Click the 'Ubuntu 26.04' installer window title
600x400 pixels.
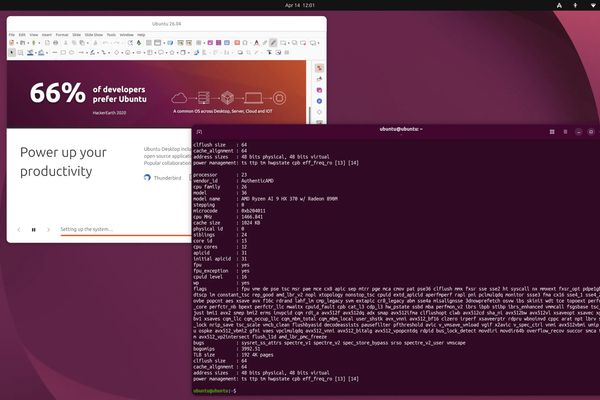point(166,24)
